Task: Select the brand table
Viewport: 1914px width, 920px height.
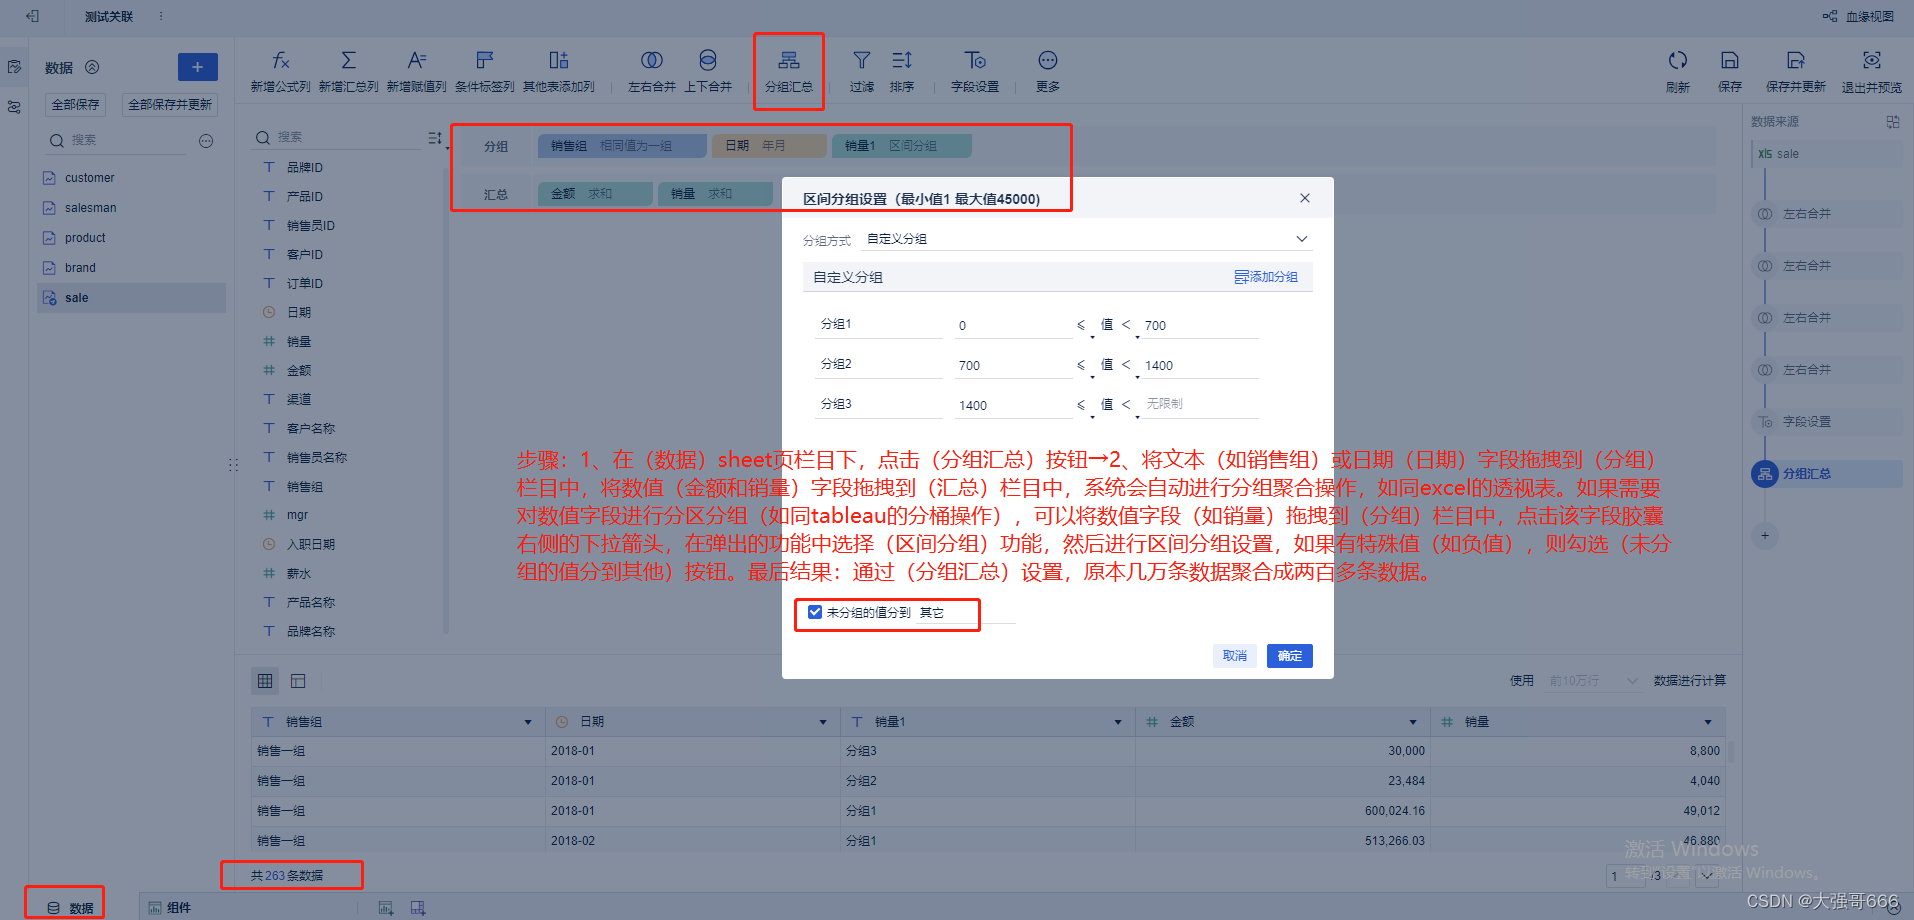Action: pos(132,268)
